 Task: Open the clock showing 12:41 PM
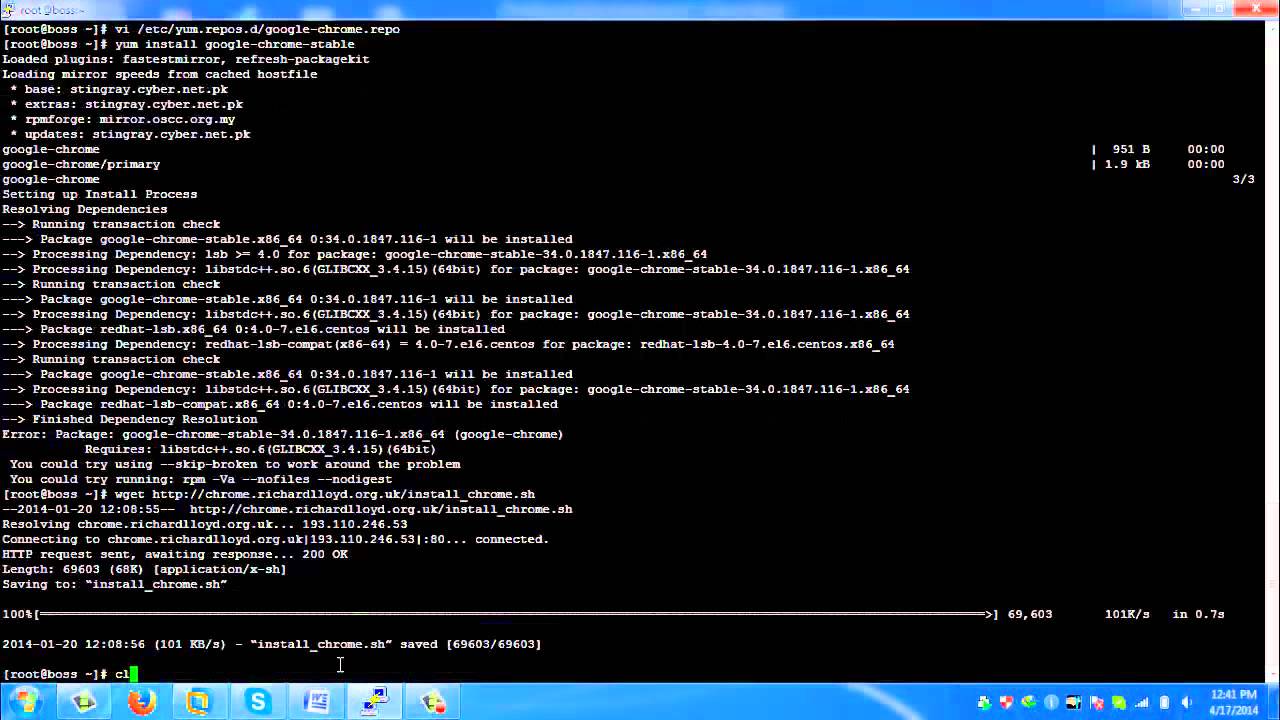pyautogui.click(x=1233, y=702)
